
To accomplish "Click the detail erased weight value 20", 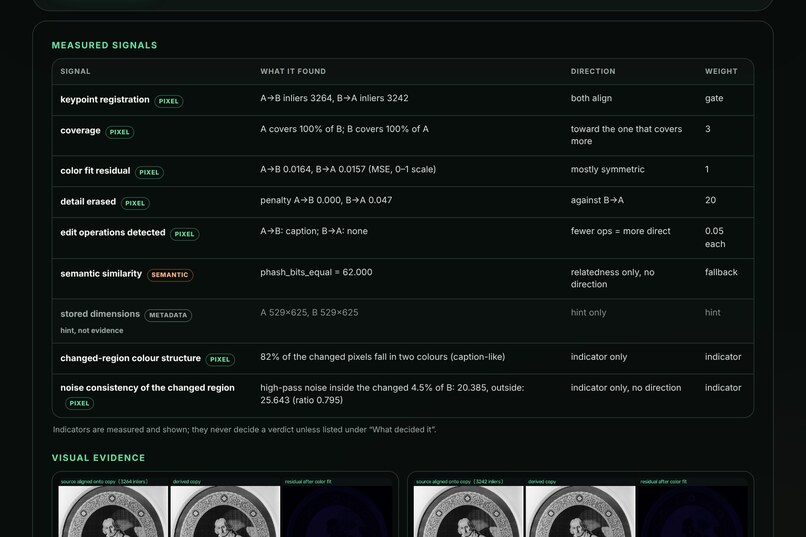I will point(710,200).
